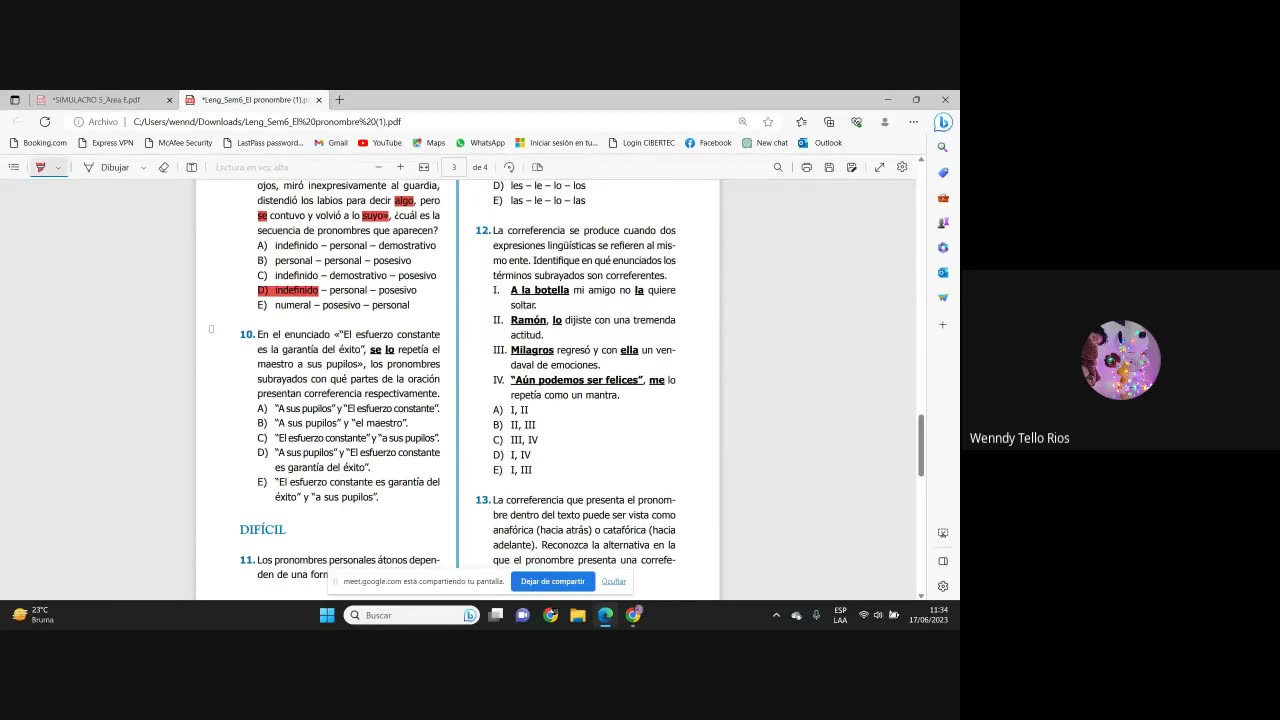Click answer option 'D) I, IV'

coord(512,455)
